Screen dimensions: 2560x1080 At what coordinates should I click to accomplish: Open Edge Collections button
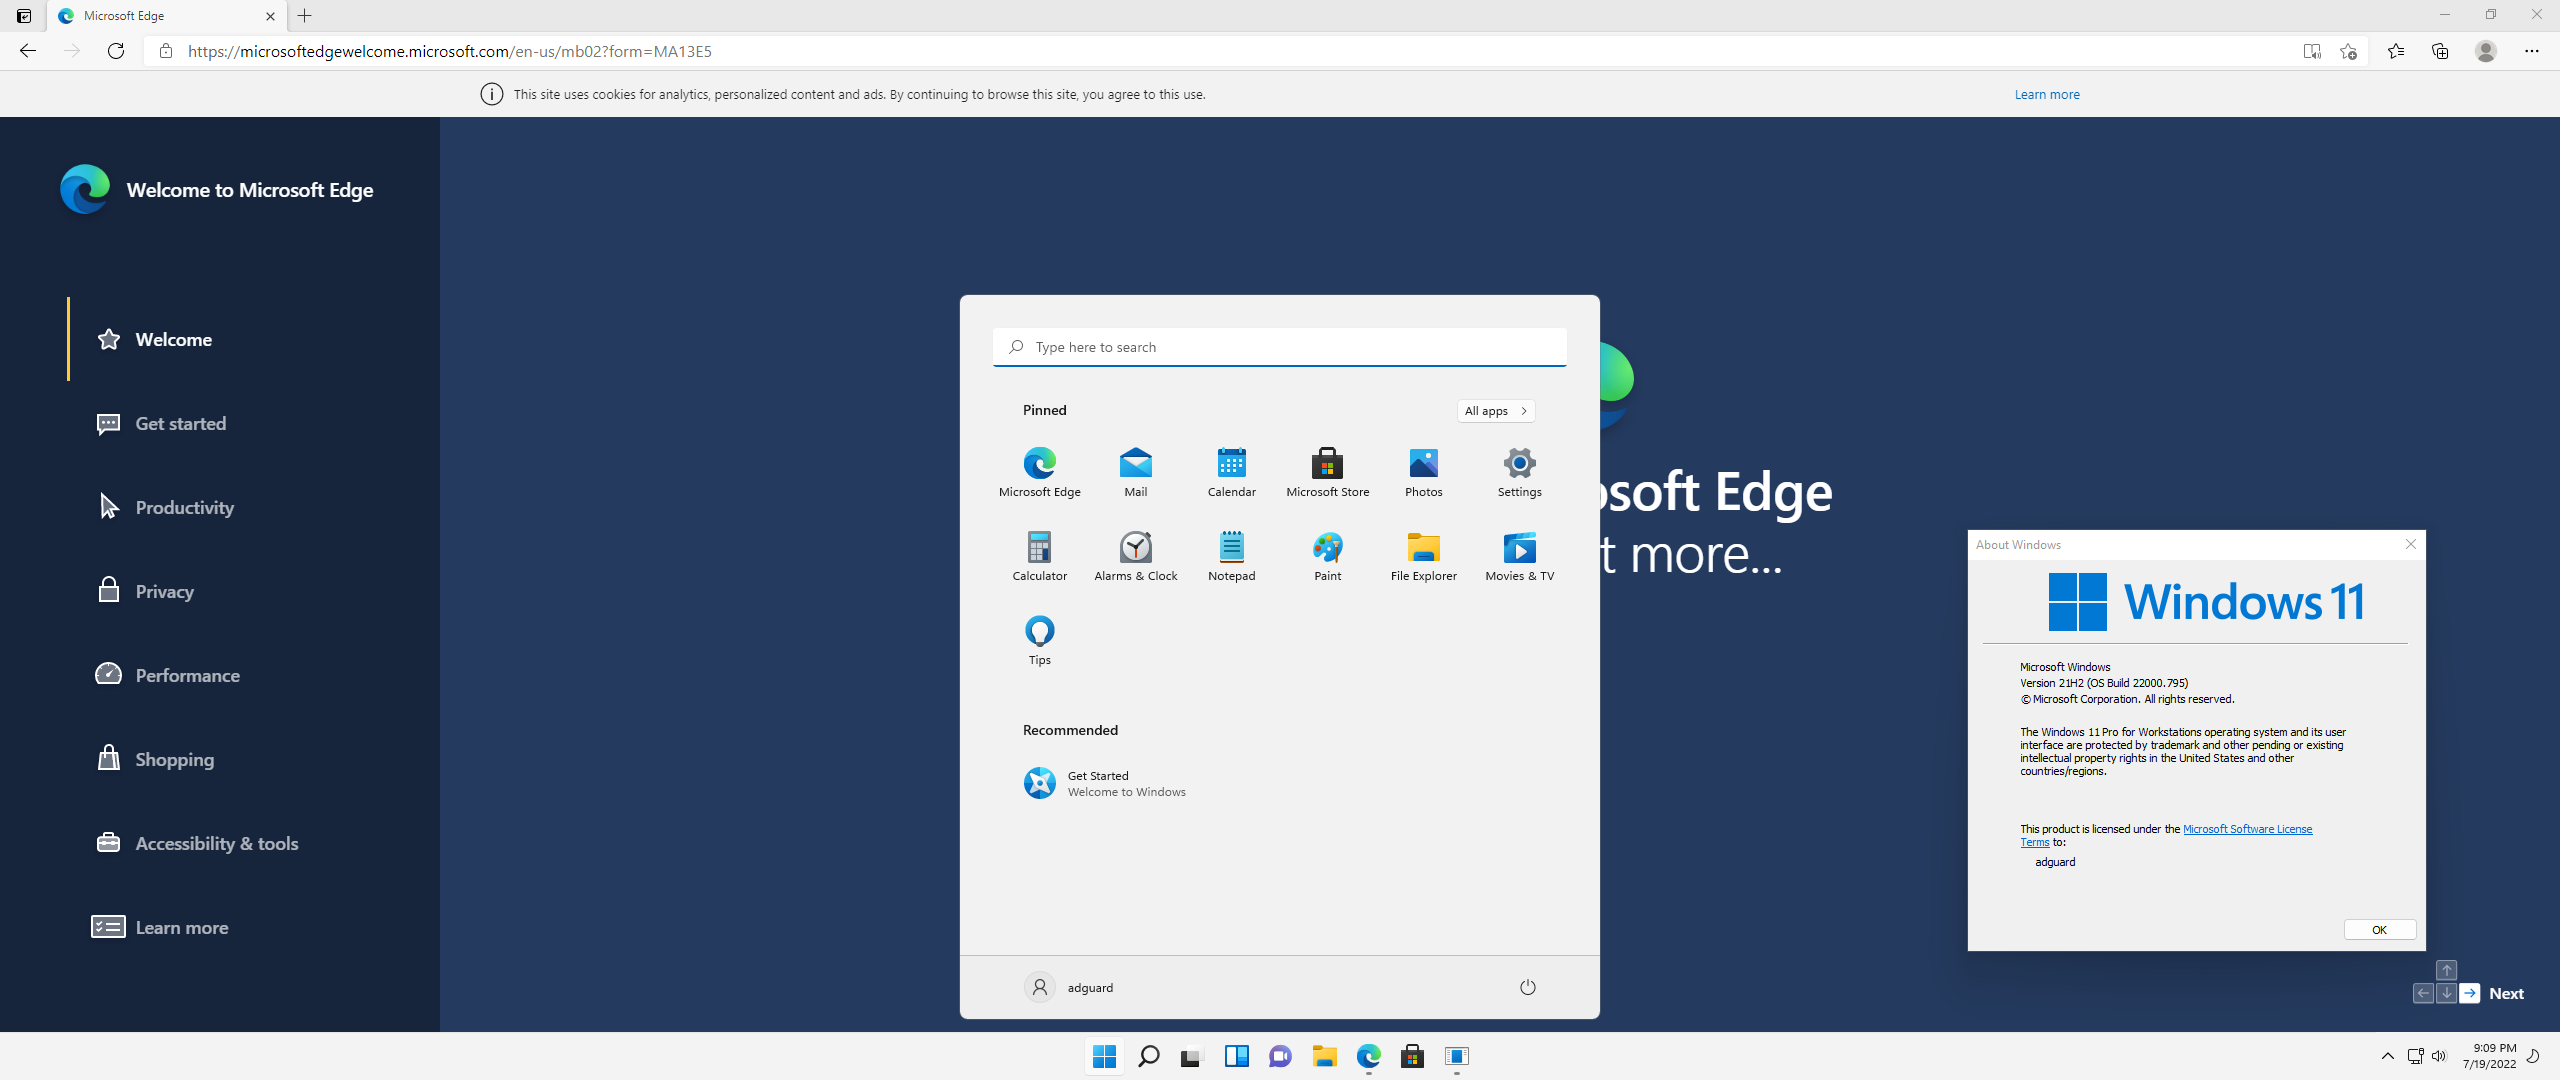(2440, 51)
